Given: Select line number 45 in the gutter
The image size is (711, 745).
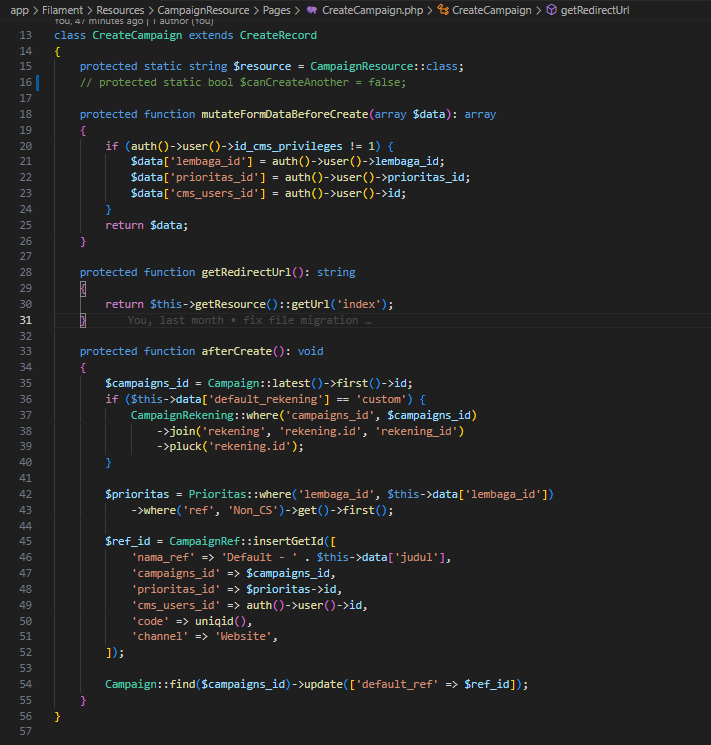Looking at the screenshot, I should (x=26, y=541).
